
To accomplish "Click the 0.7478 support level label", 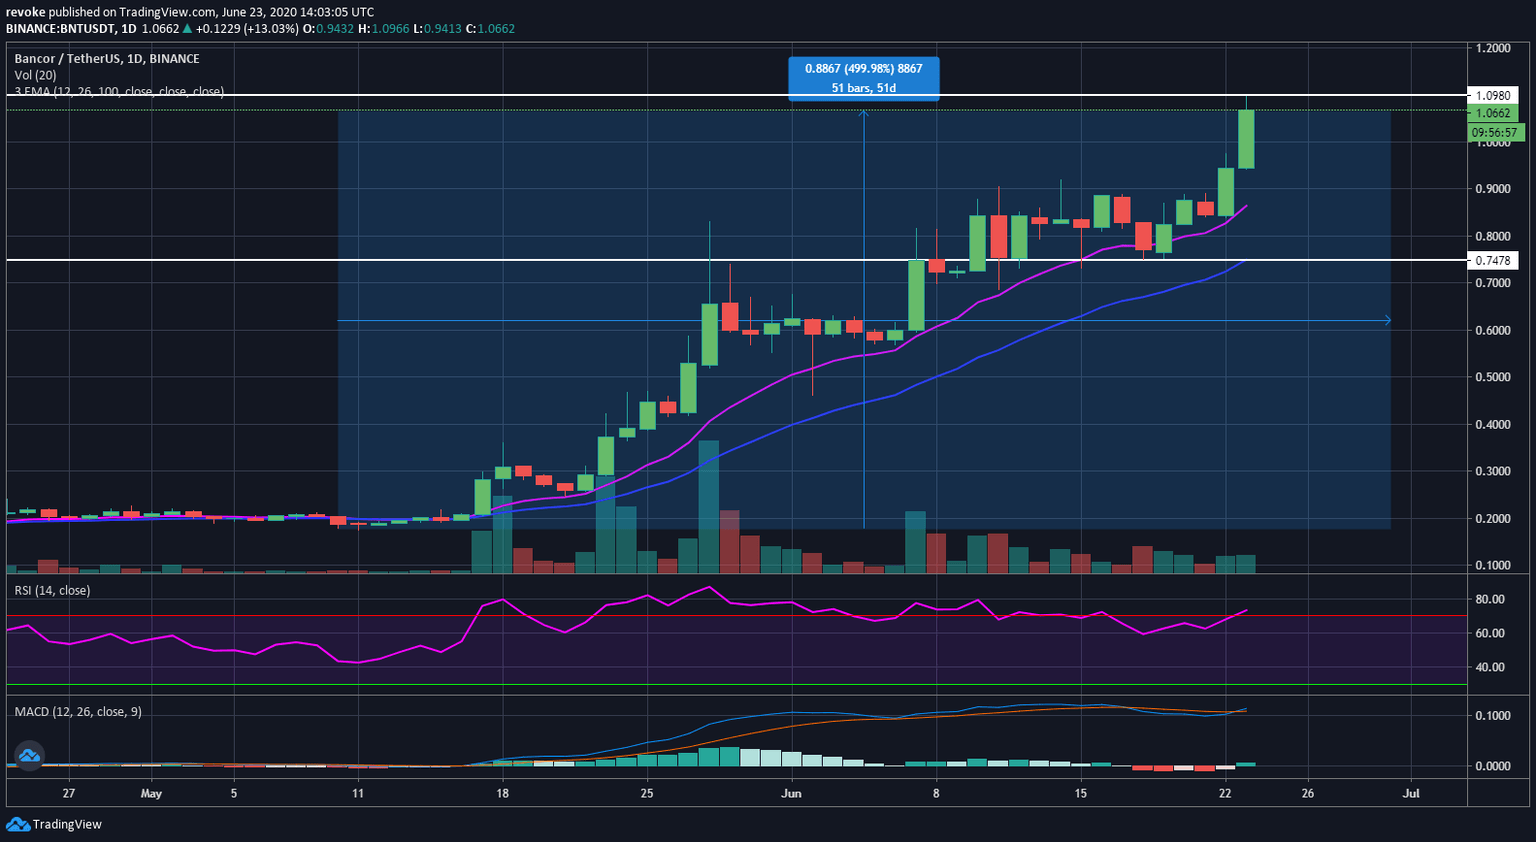I will tap(1493, 260).
